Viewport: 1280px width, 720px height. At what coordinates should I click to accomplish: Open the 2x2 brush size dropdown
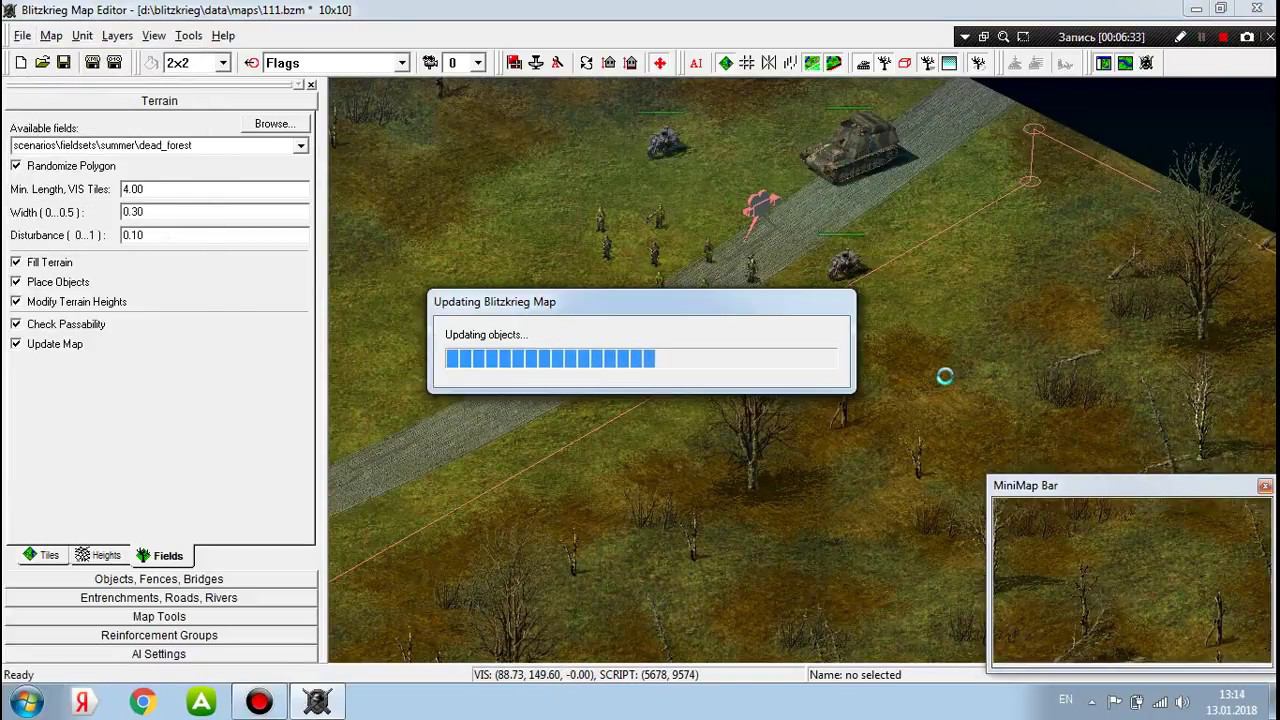point(223,63)
